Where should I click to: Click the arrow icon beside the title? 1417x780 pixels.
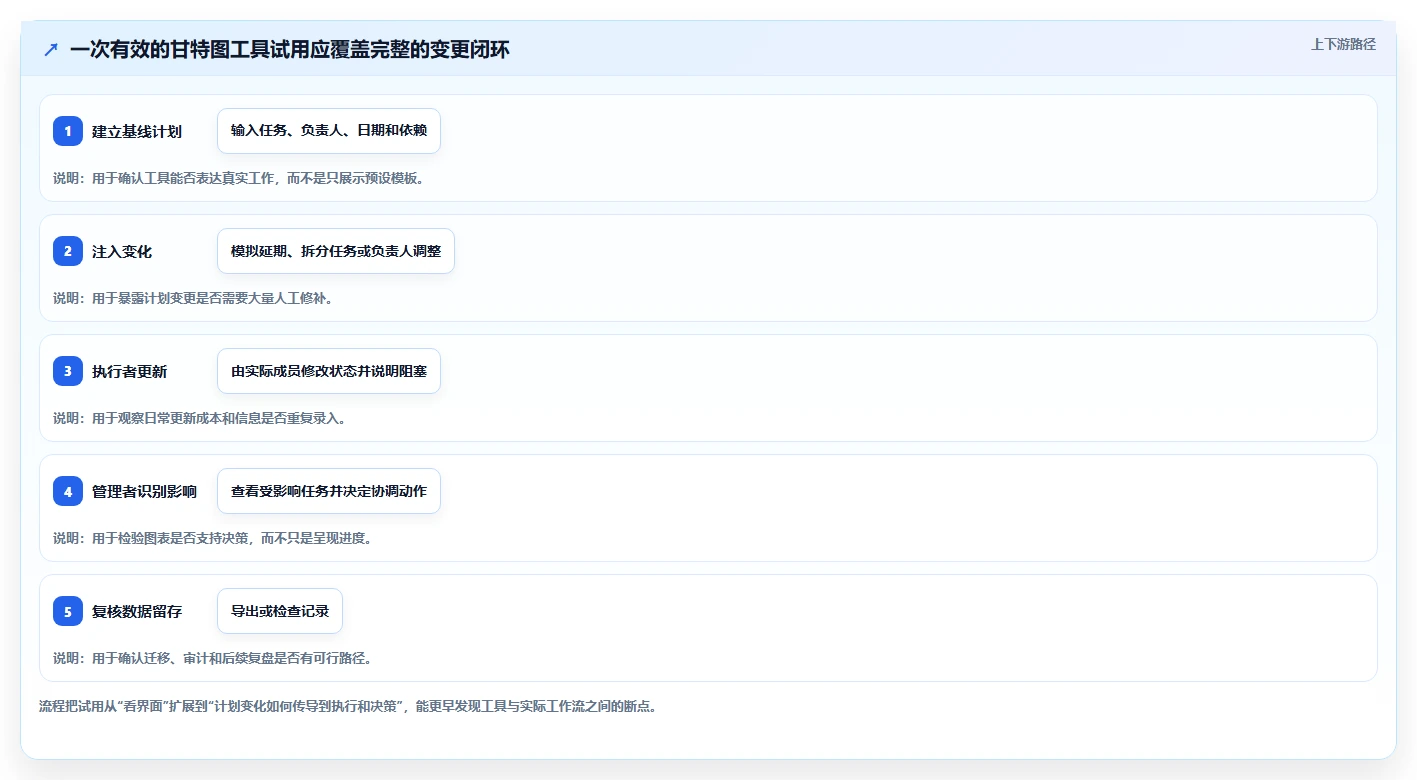51,49
